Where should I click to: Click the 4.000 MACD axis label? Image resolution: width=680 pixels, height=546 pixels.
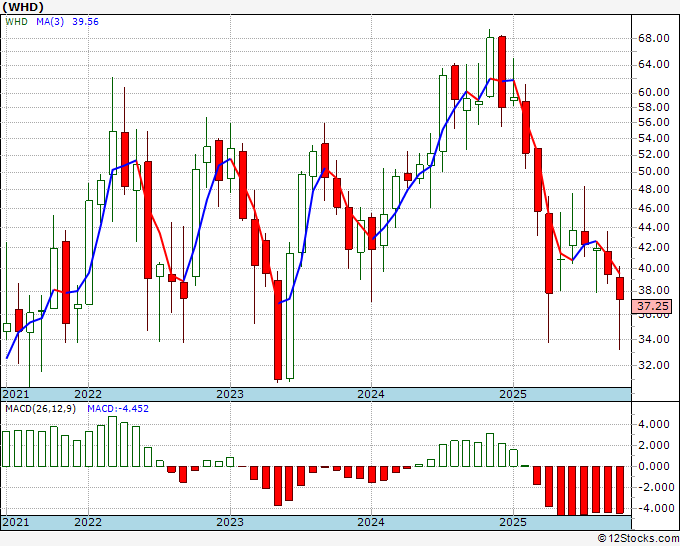click(x=654, y=424)
